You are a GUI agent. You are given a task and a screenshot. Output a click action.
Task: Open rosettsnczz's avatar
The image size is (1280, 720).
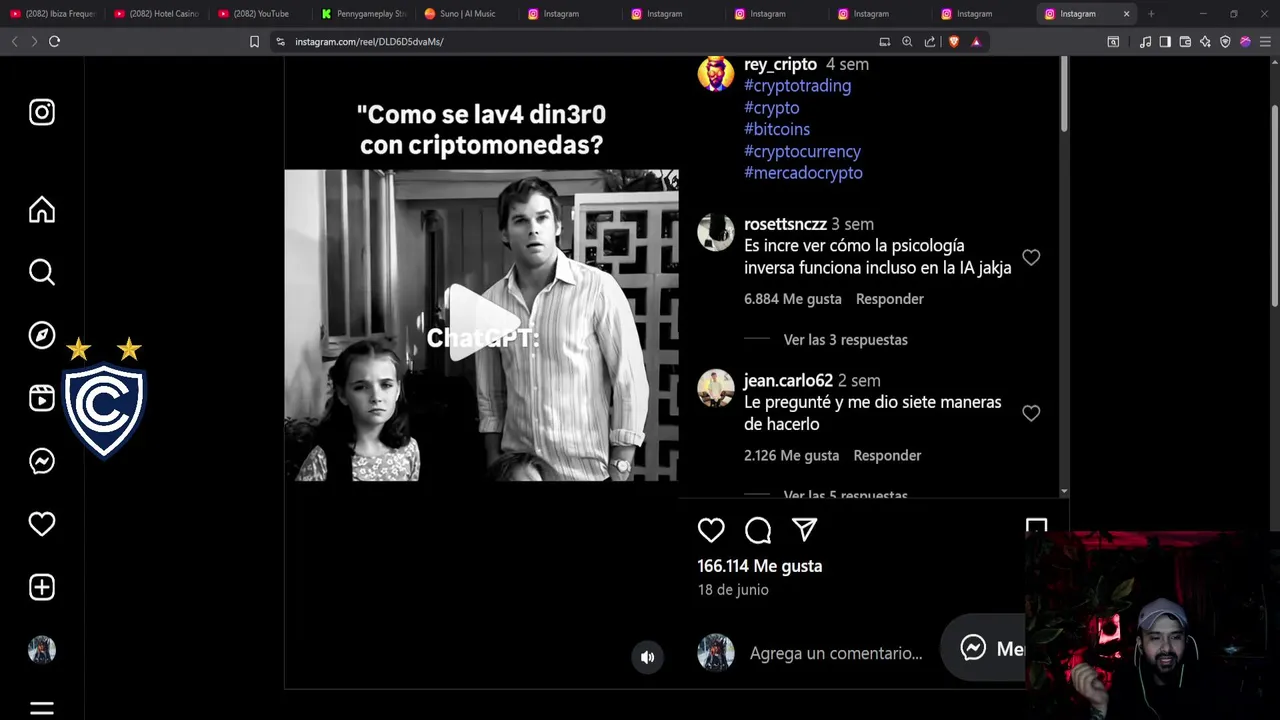[715, 232]
